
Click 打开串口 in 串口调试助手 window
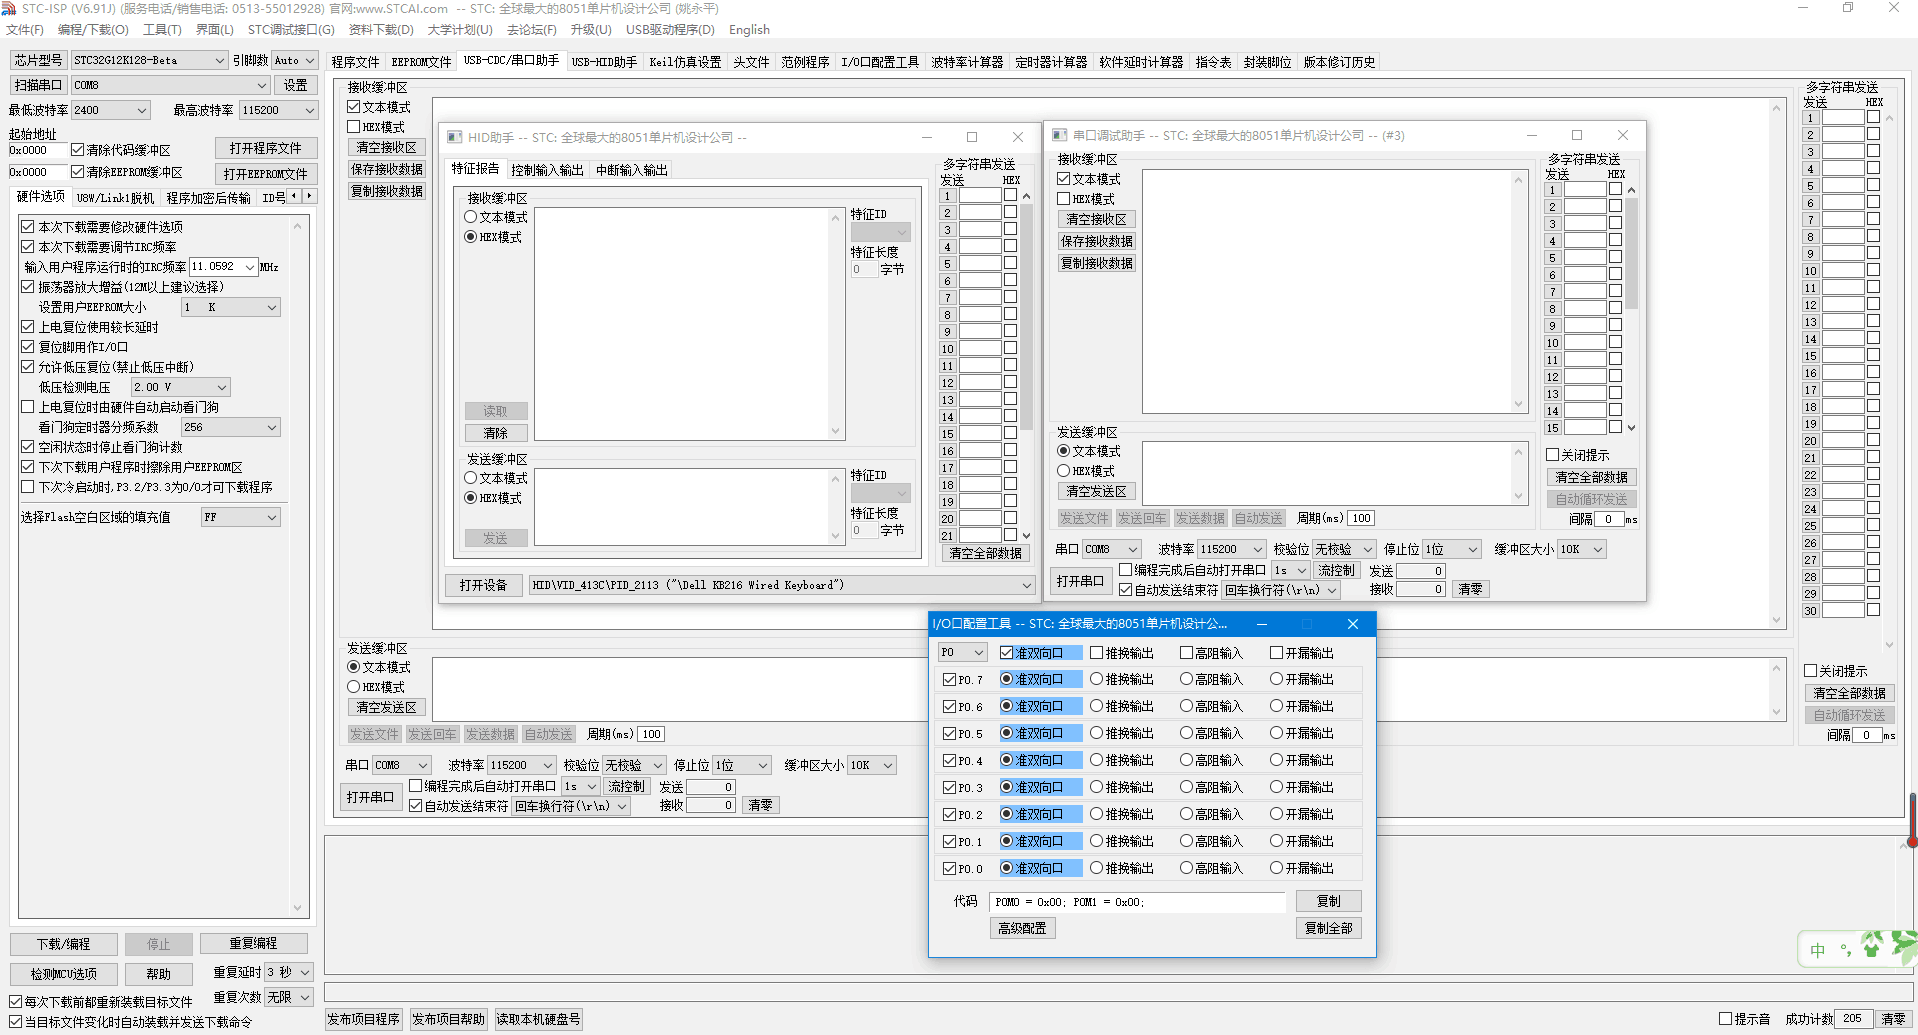pos(1080,581)
